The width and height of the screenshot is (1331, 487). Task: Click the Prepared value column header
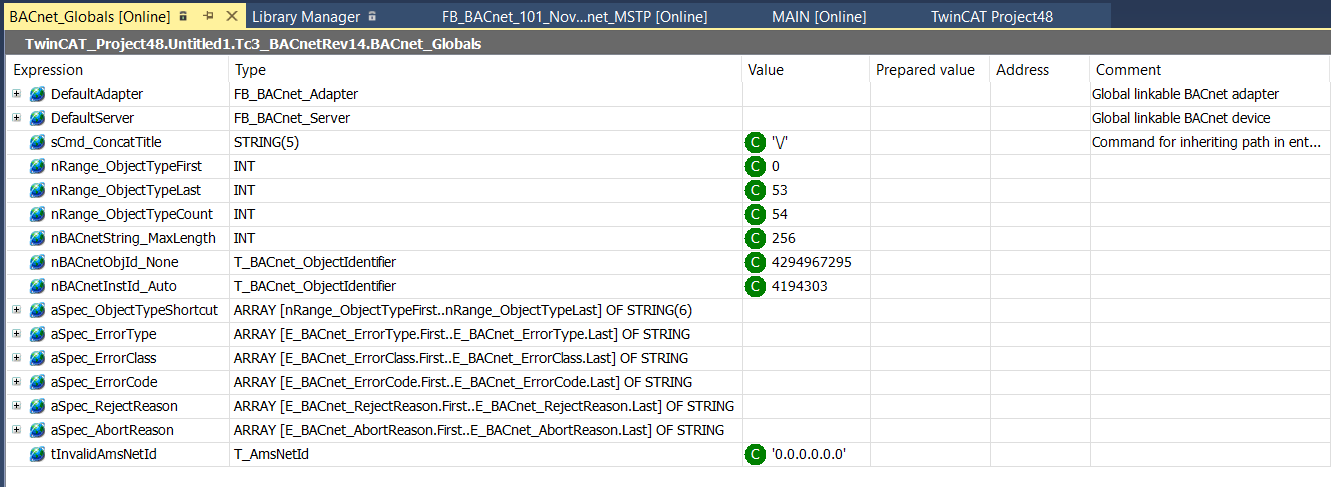pyautogui.click(x=930, y=70)
